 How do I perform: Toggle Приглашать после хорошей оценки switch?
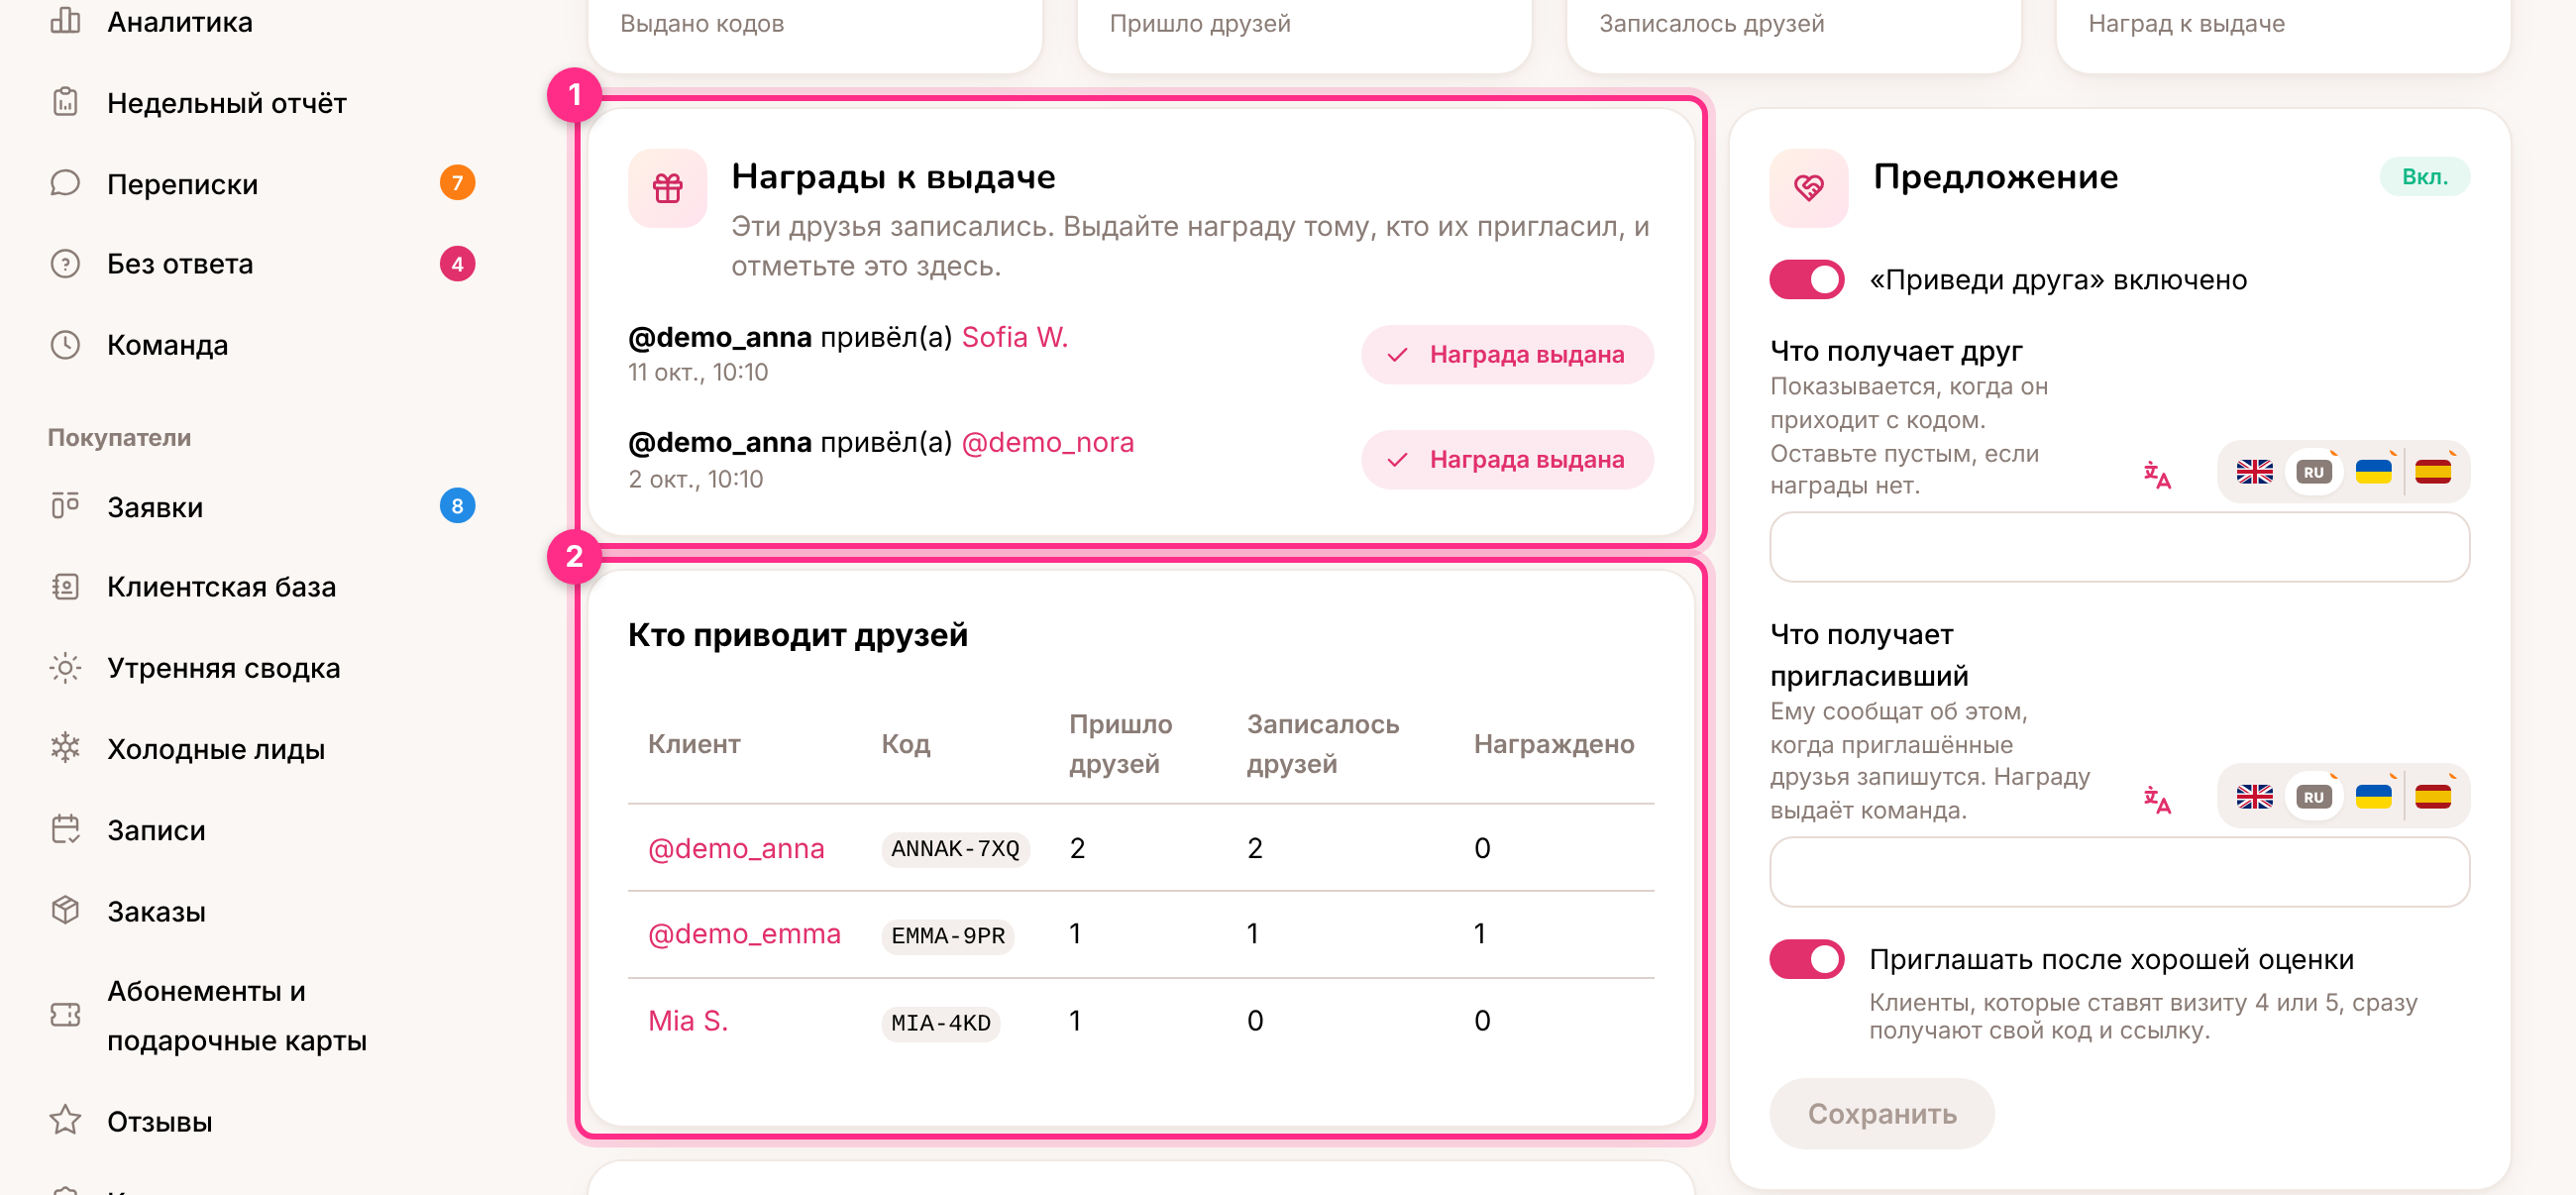pyautogui.click(x=1806, y=959)
